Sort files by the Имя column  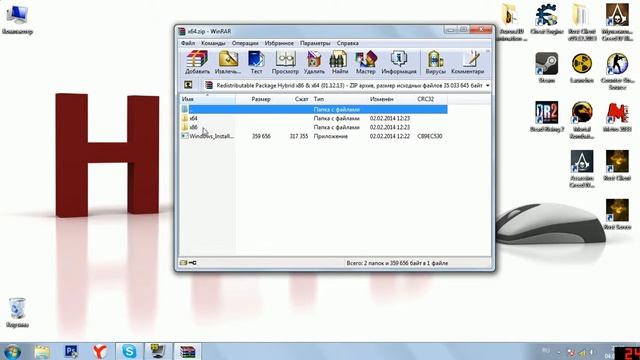click(x=207, y=99)
